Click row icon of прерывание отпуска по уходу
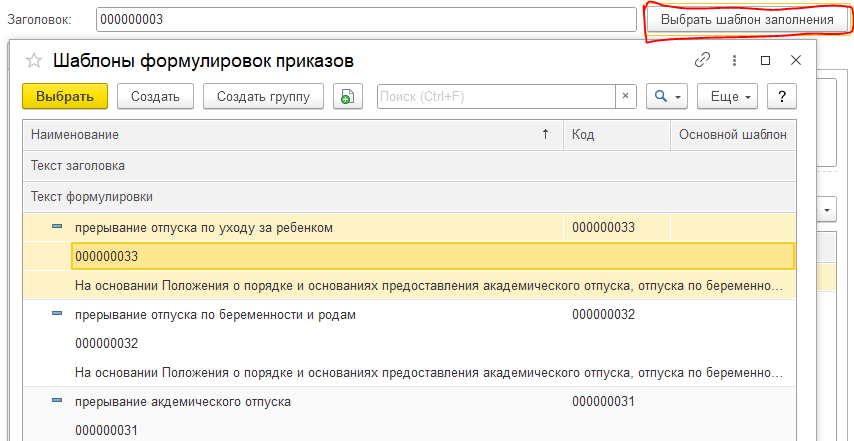The width and height of the screenshot is (854, 441). (x=57, y=226)
